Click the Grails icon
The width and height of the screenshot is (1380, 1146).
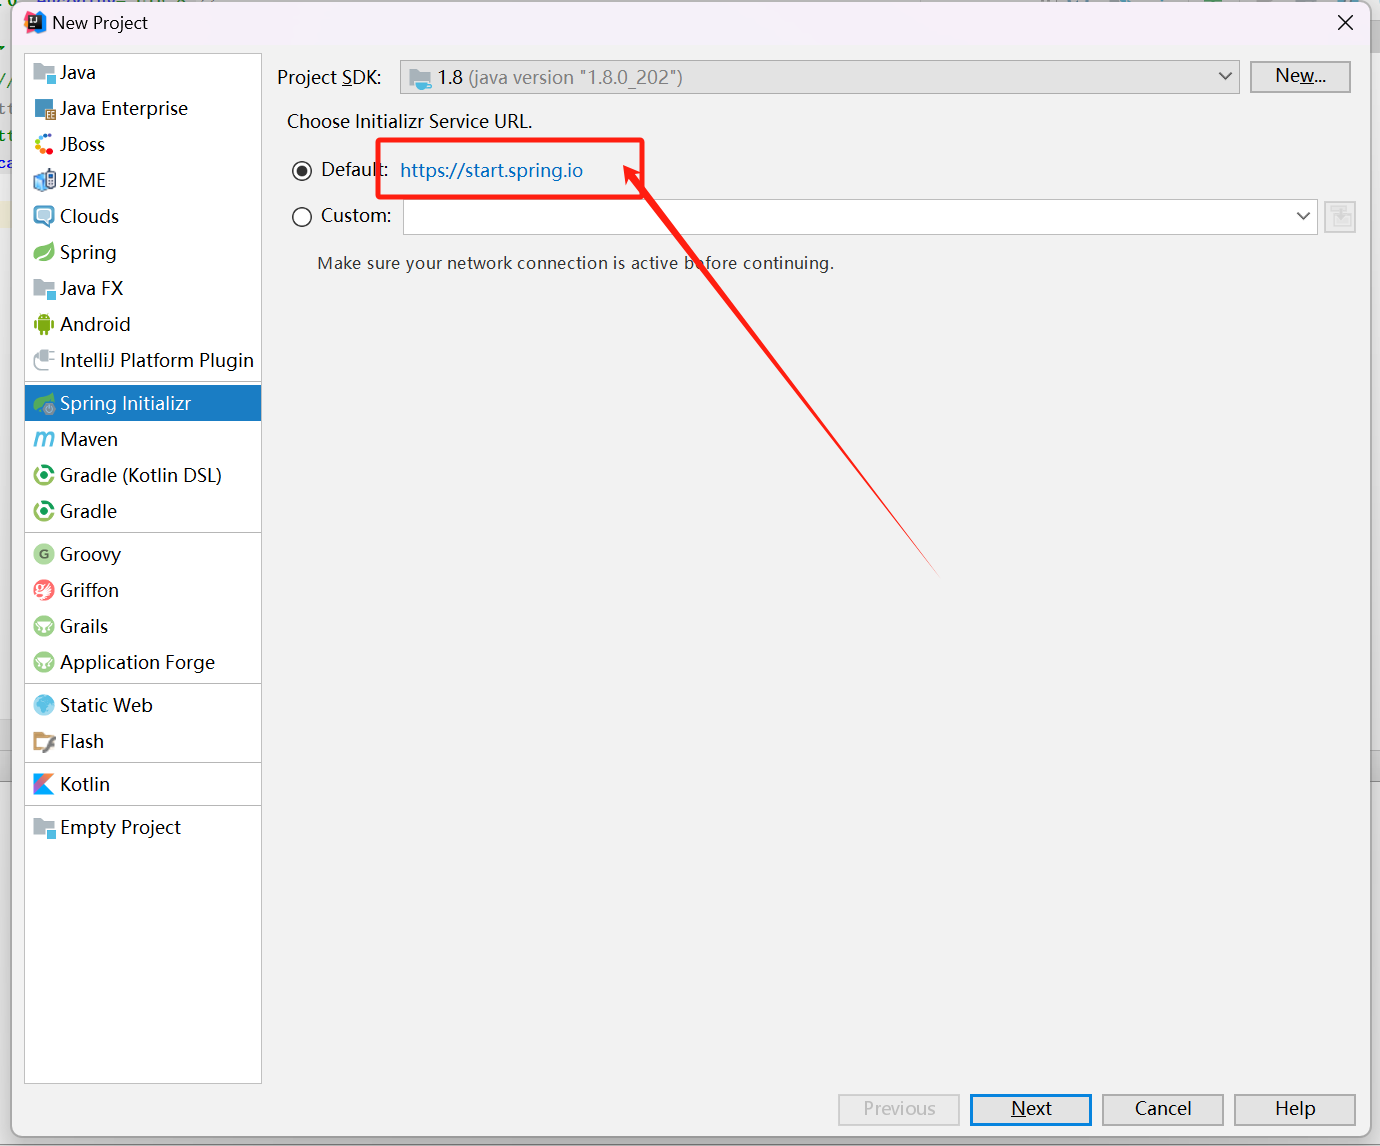click(x=44, y=626)
